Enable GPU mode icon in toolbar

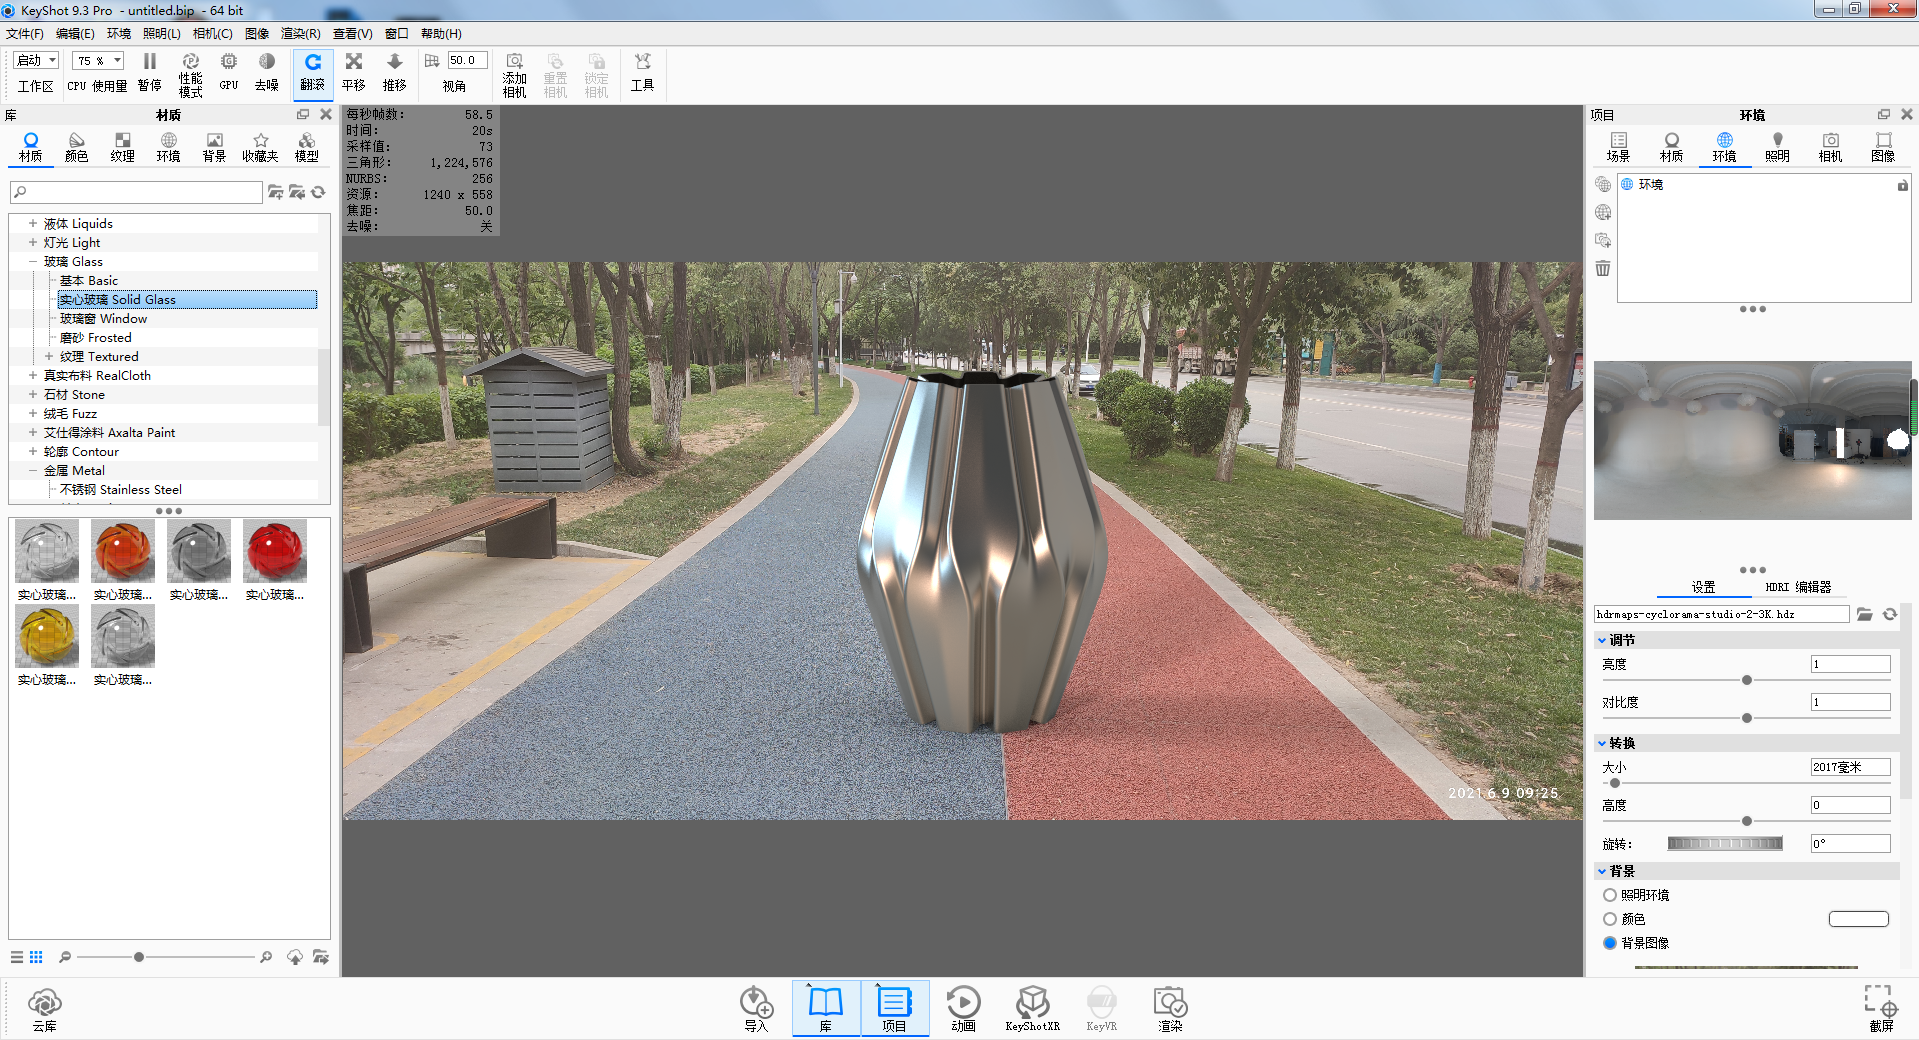click(x=229, y=73)
